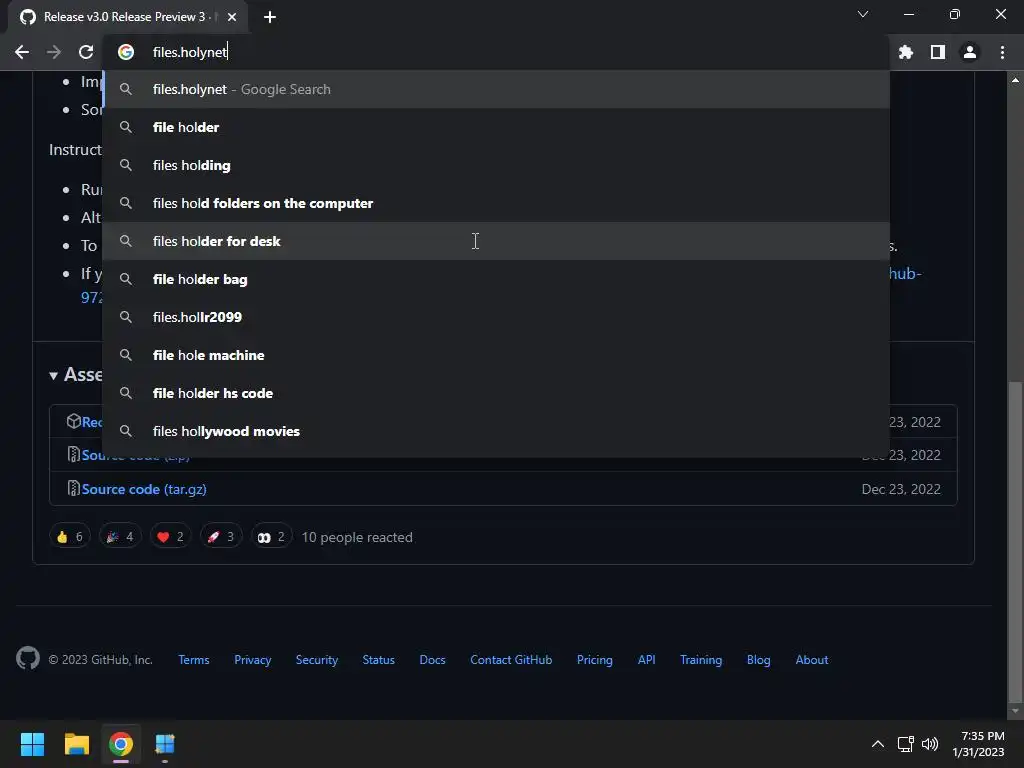Click the page vertical scrollbar thumb
Image resolution: width=1024 pixels, height=768 pixels.
pyautogui.click(x=1015, y=541)
